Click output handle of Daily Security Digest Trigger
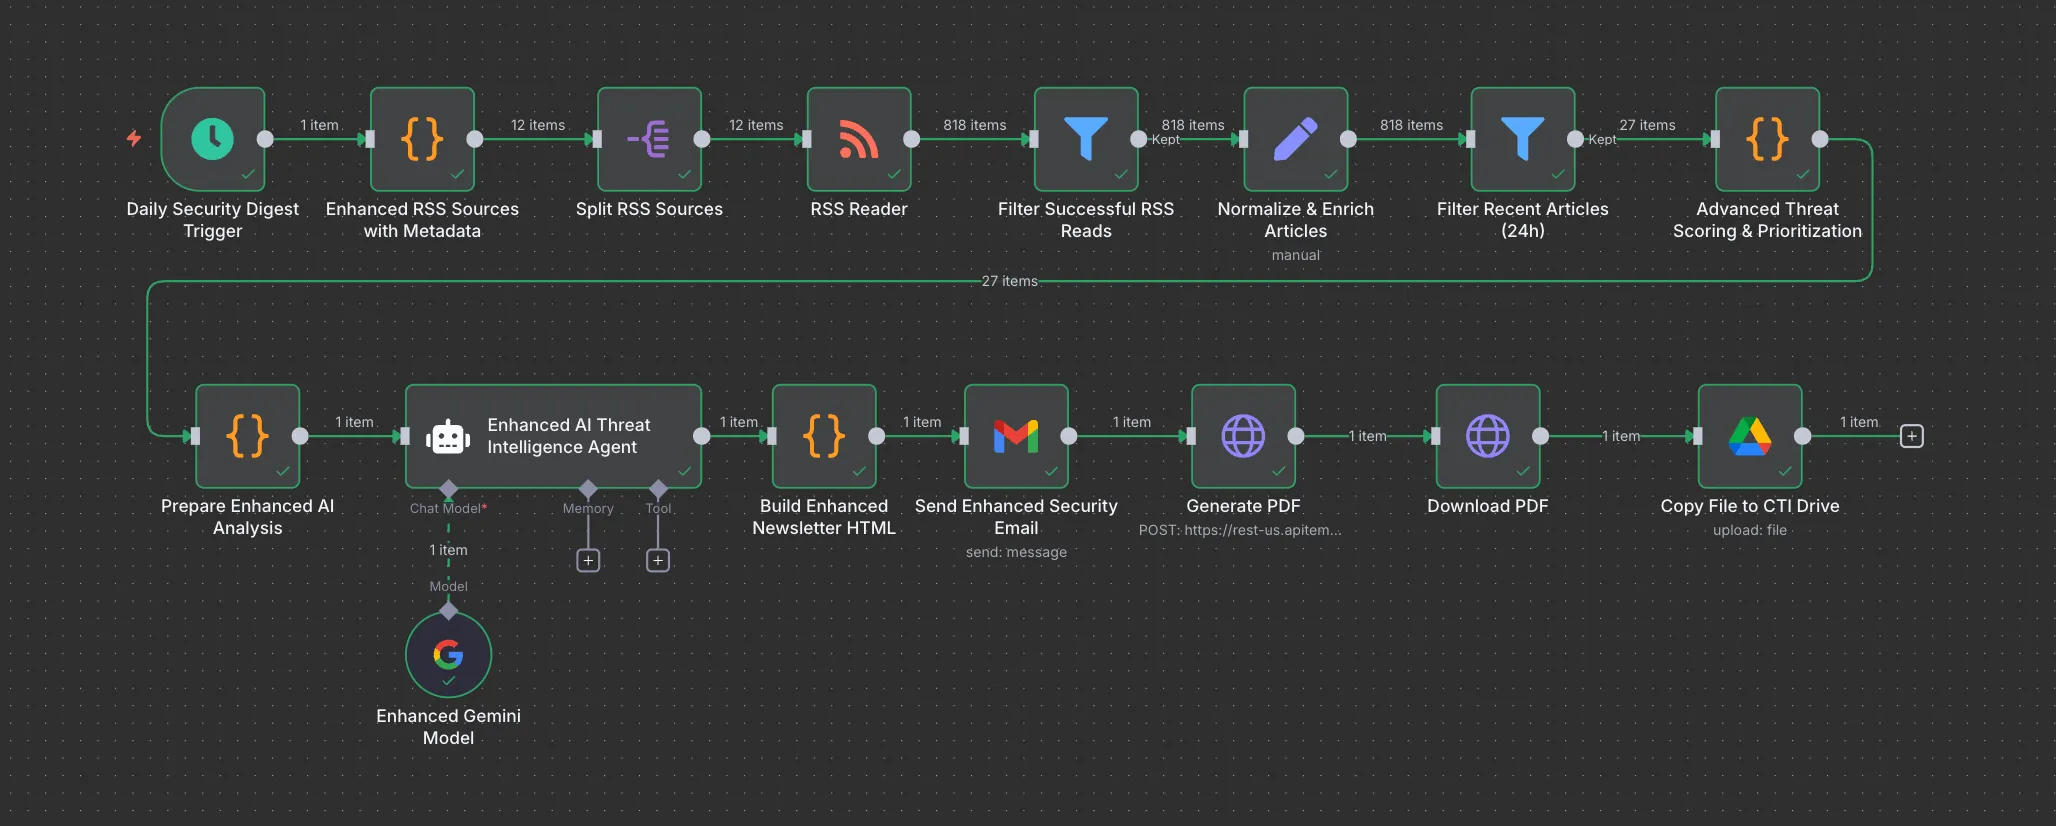Viewport: 2056px width, 826px height. point(265,139)
